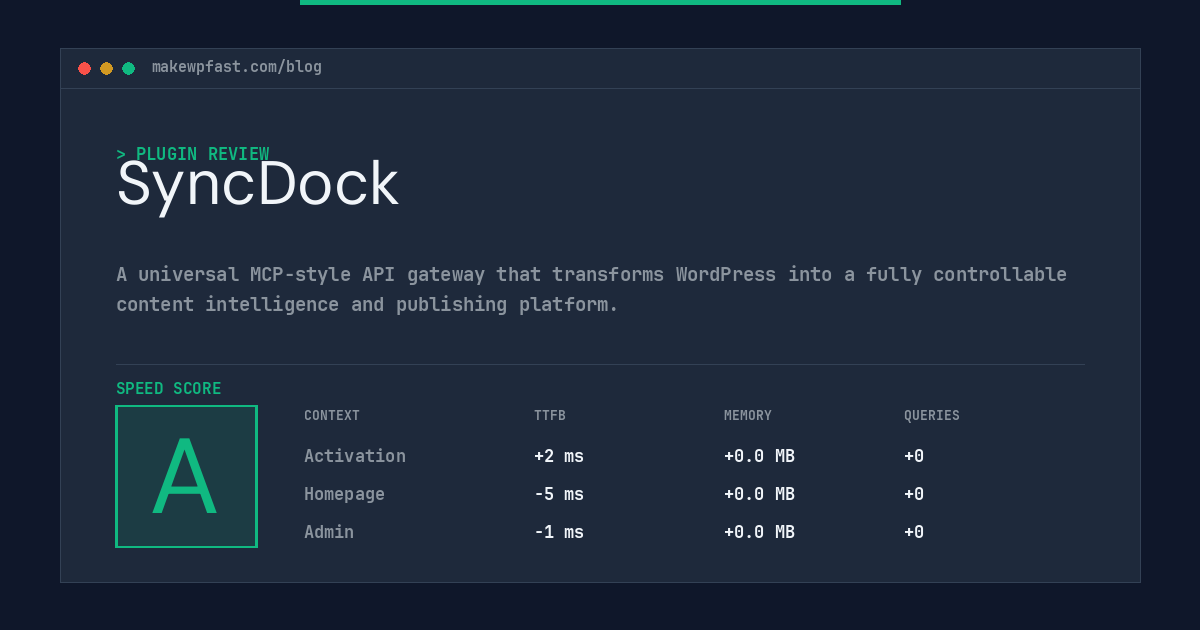Click the MEMORY column header
Viewport: 1200px width, 630px height.
pos(748,416)
